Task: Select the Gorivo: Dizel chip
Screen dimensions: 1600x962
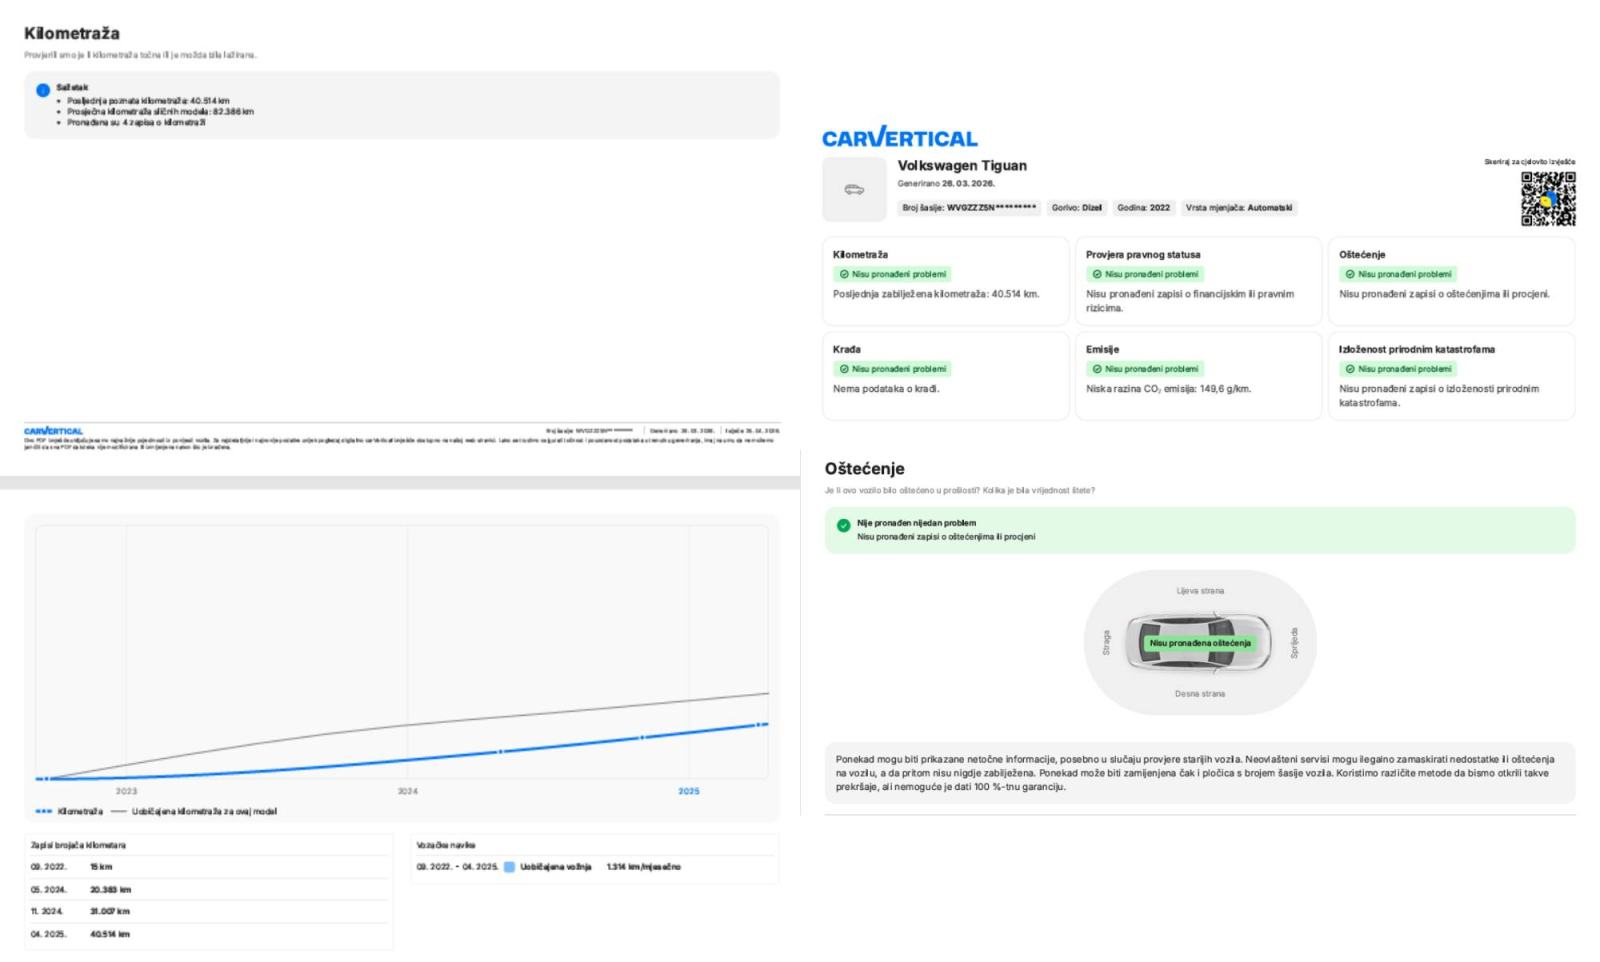Action: pos(1076,208)
